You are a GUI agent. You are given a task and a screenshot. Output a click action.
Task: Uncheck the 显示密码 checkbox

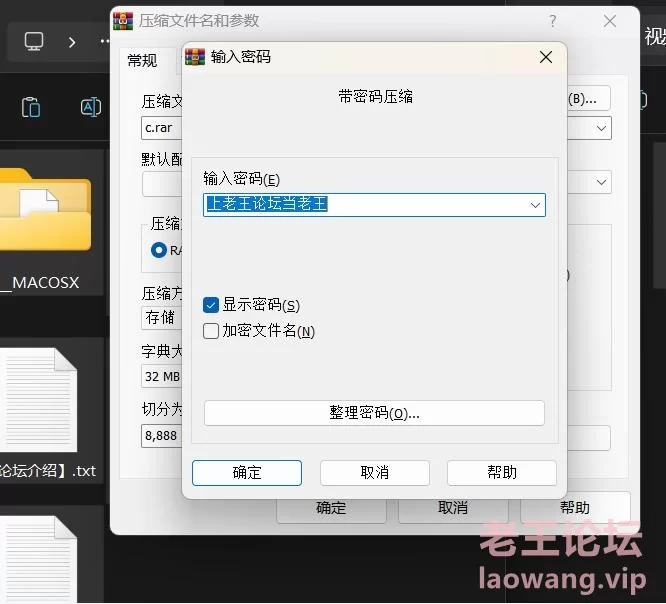211,305
